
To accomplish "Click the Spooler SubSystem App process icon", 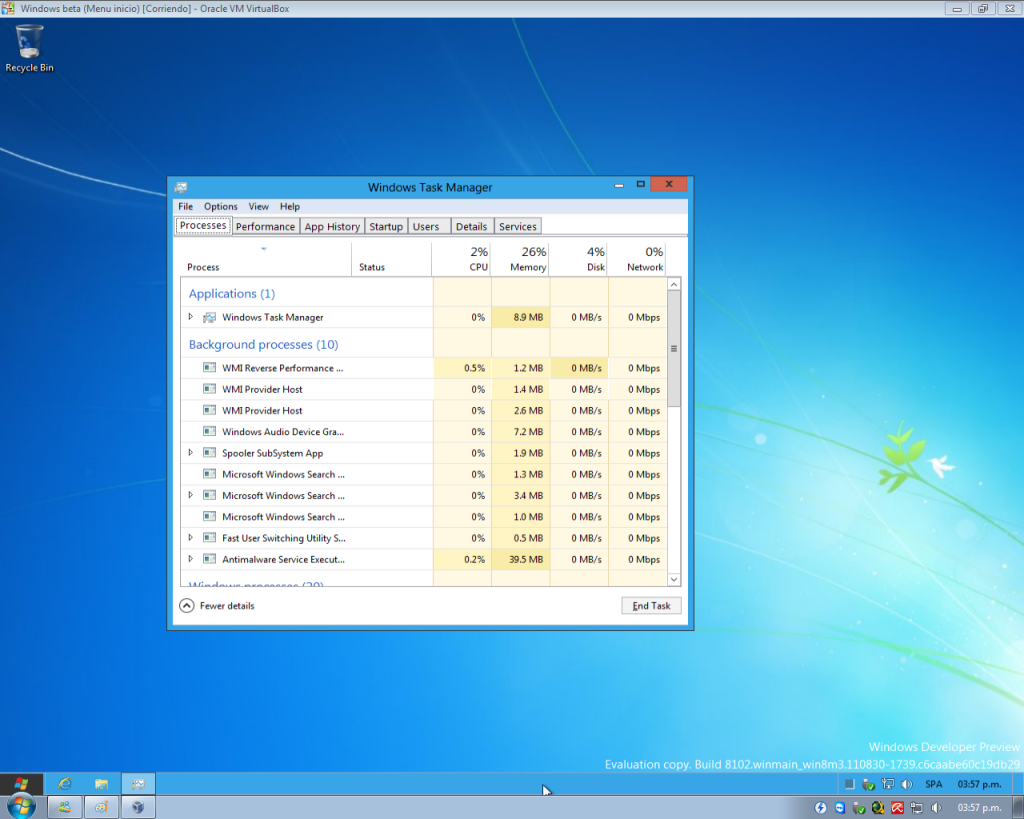I will (x=210, y=453).
